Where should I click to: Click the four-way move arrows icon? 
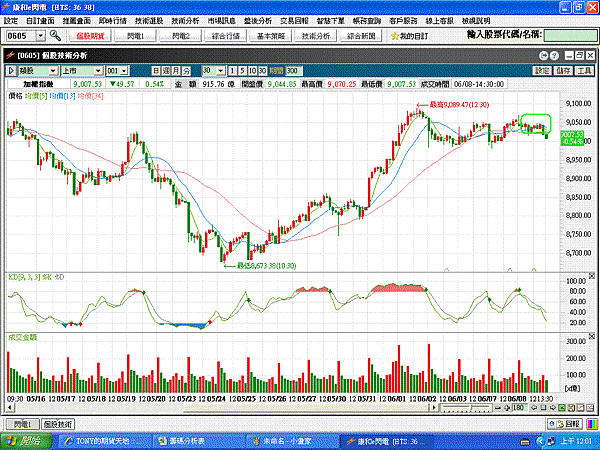click(x=507, y=408)
